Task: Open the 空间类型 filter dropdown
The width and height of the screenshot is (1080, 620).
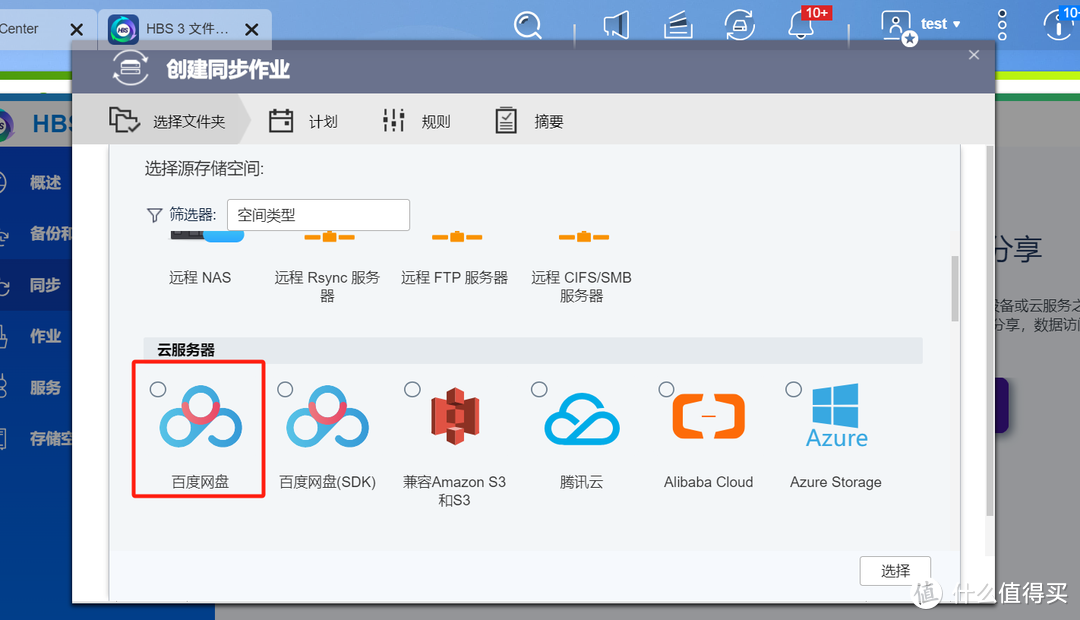Action: click(x=318, y=215)
